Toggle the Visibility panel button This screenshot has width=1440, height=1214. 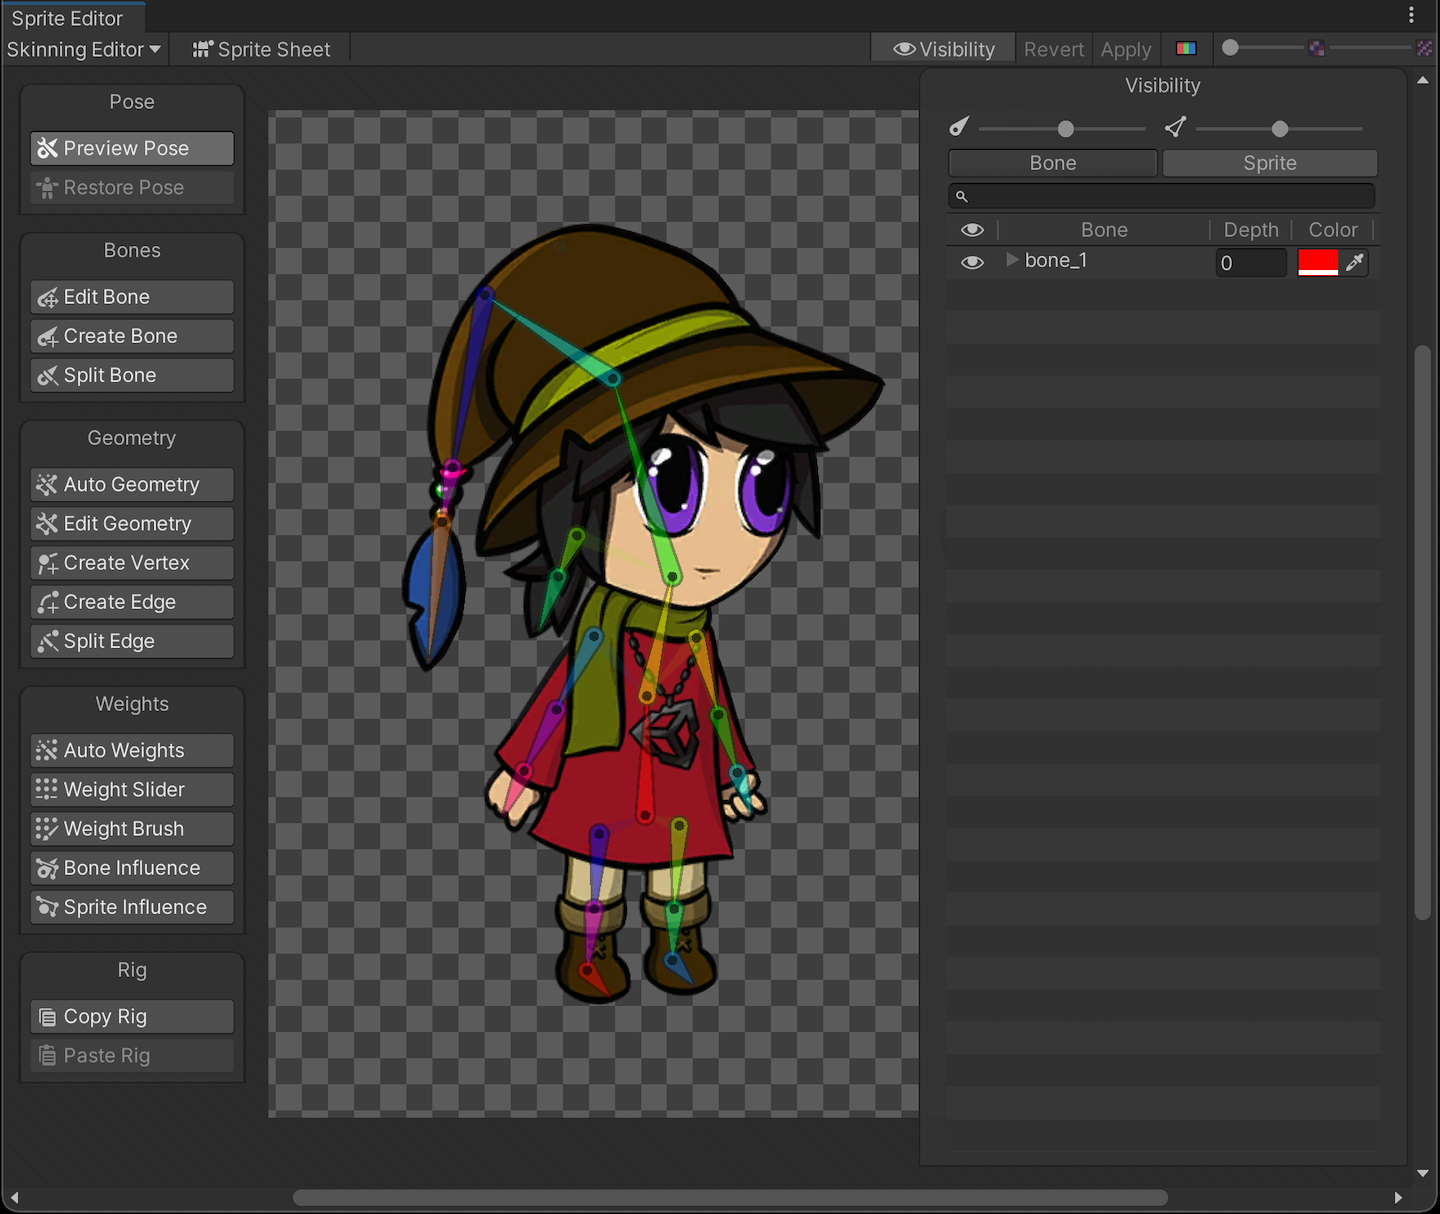944,49
